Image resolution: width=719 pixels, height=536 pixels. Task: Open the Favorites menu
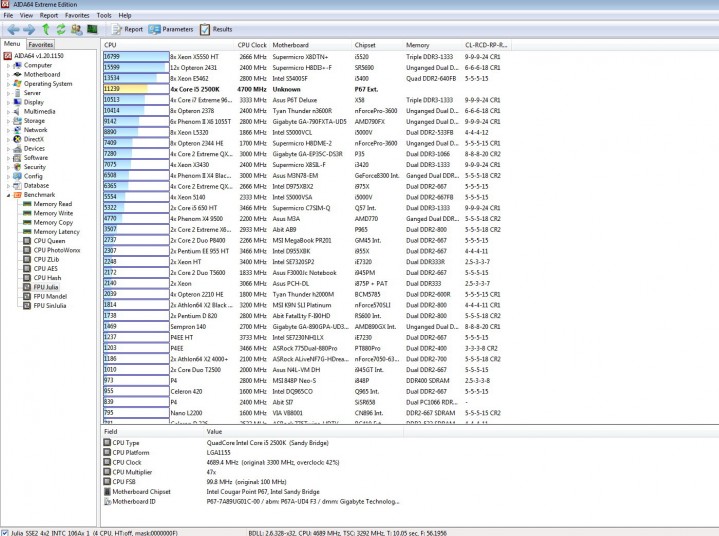pyautogui.click(x=77, y=15)
